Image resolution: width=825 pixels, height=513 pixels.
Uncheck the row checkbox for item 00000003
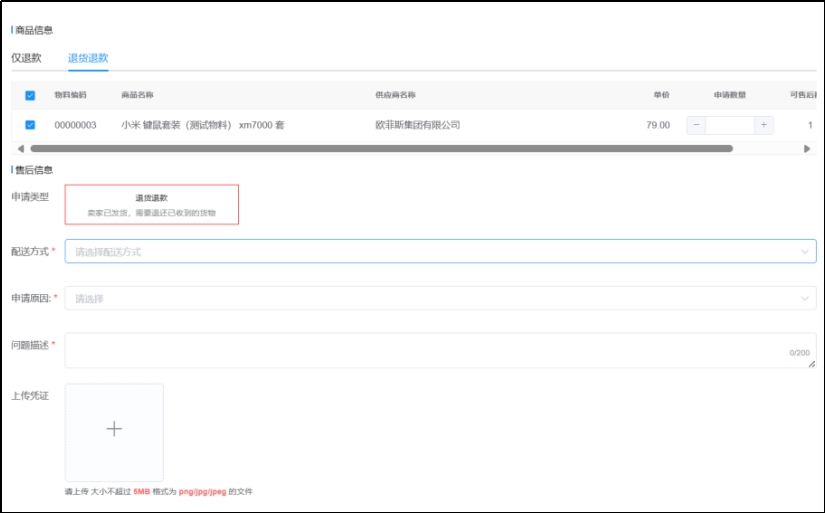[30, 125]
